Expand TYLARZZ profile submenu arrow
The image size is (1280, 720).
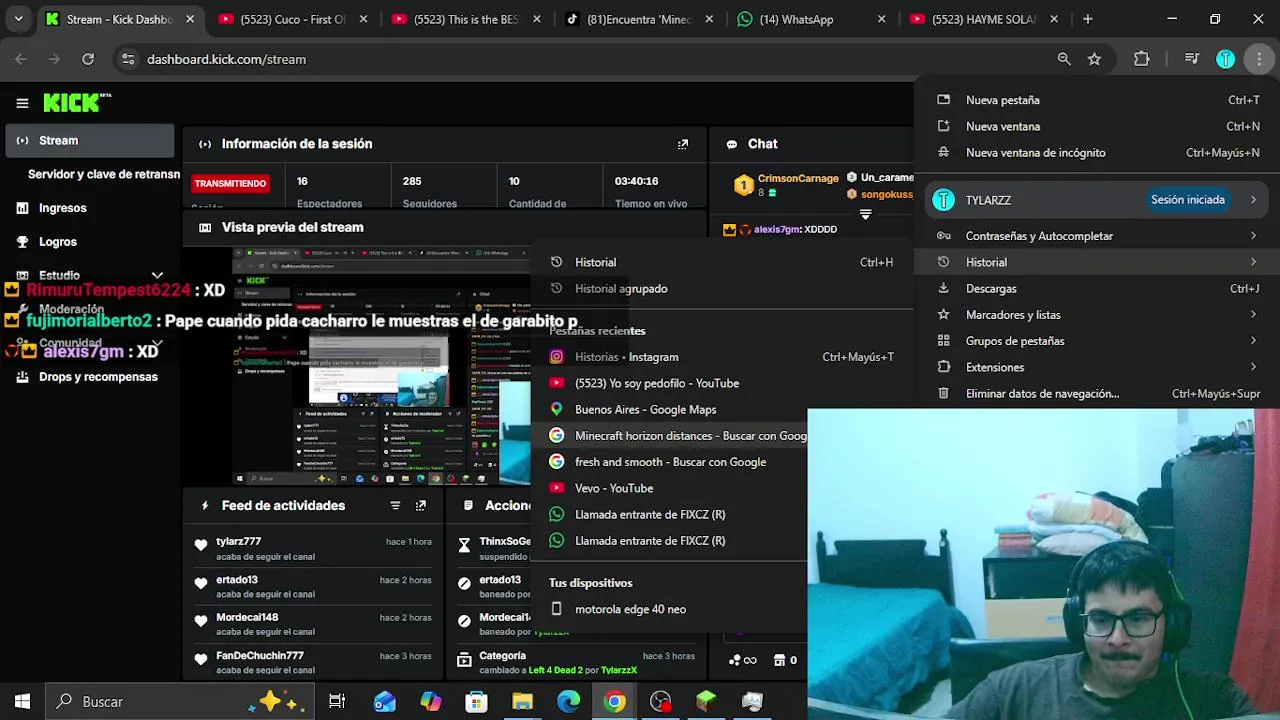pyautogui.click(x=1253, y=200)
